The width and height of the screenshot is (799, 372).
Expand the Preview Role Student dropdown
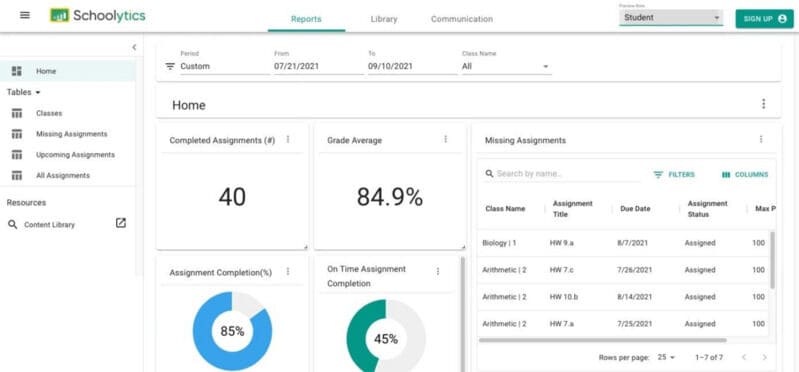click(671, 17)
